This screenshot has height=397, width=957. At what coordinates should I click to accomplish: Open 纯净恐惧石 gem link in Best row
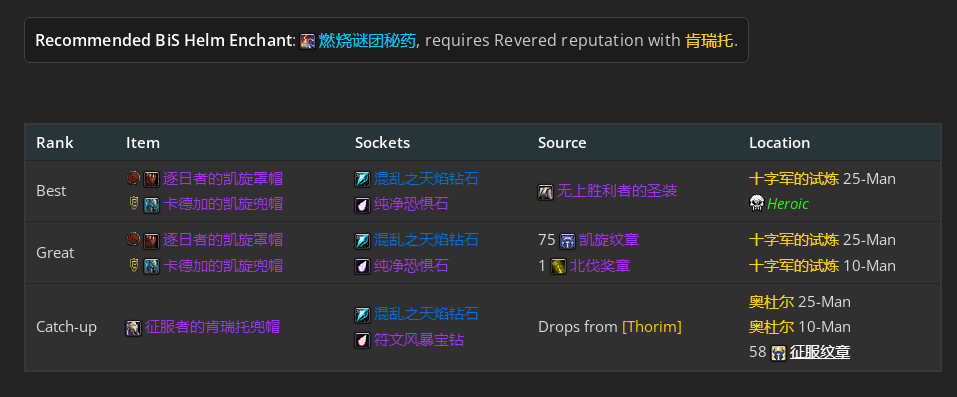point(411,204)
